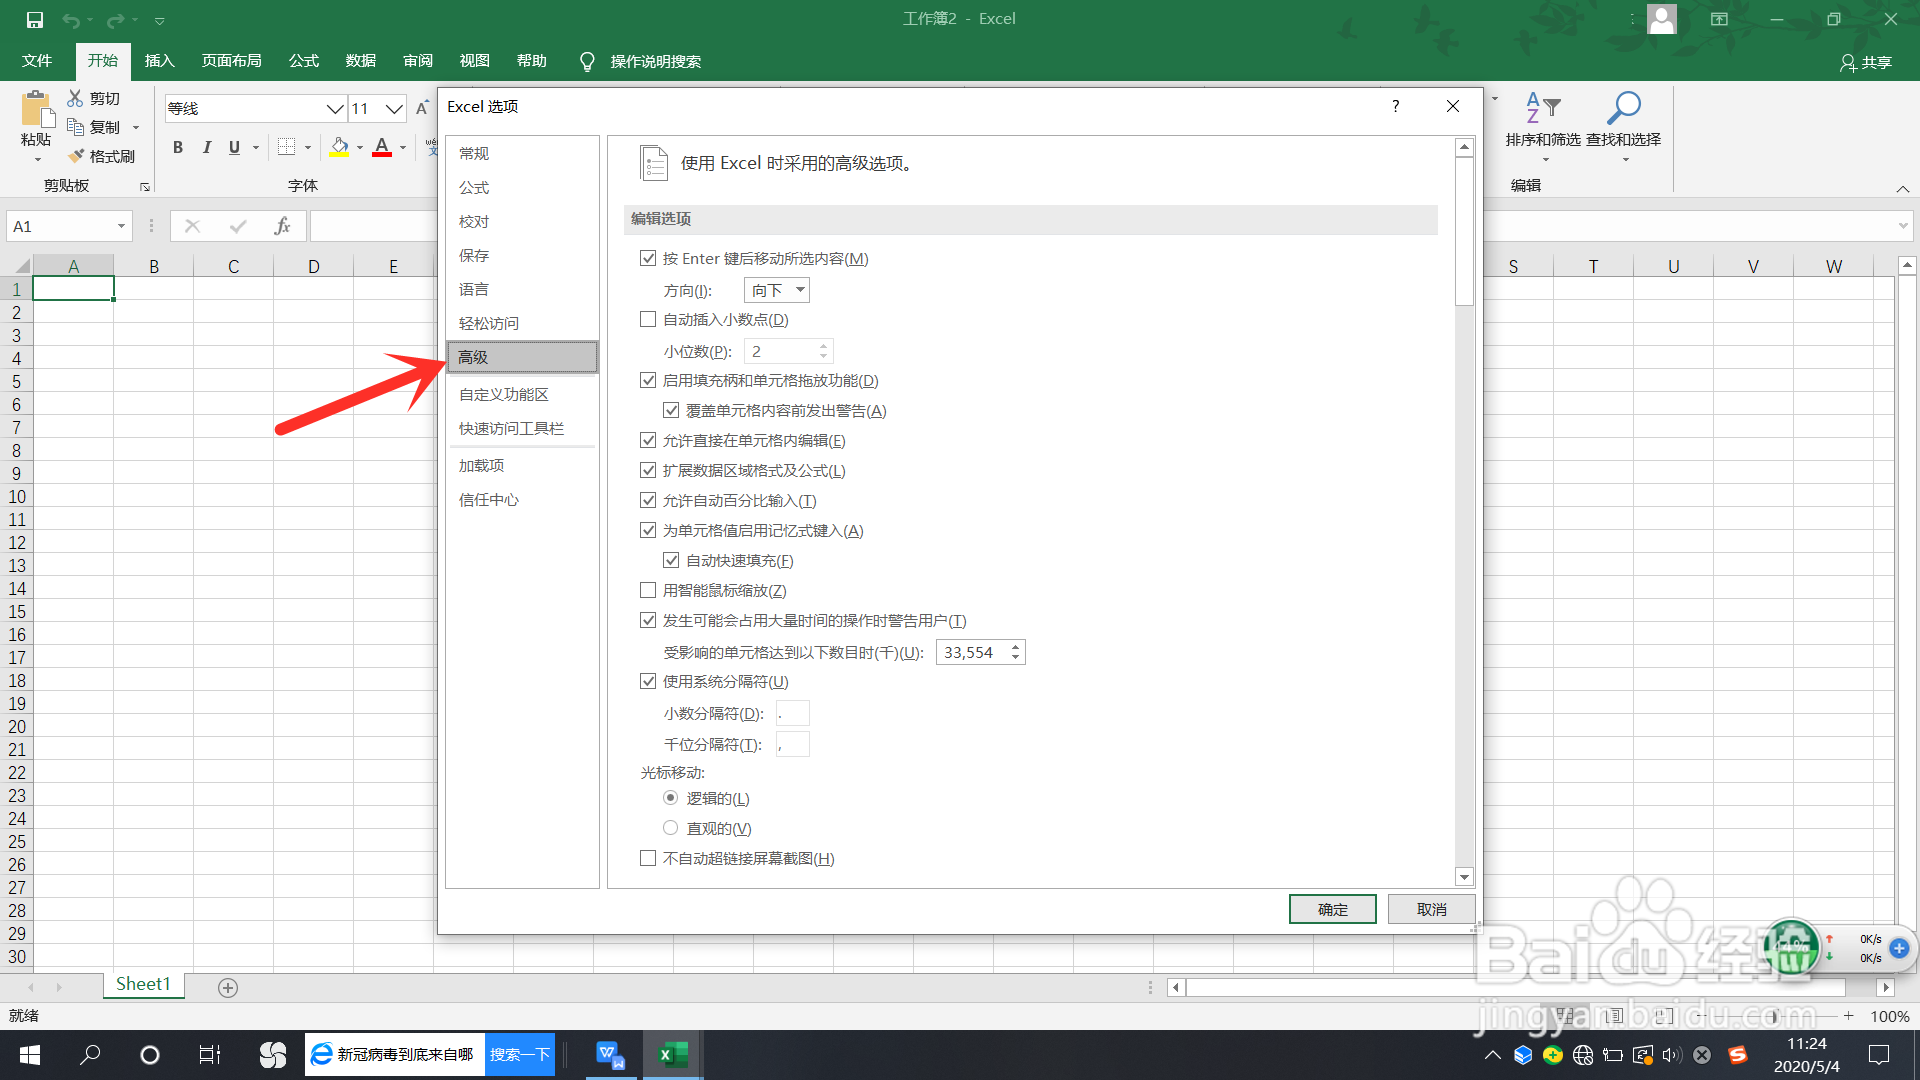Toggle use system separators checkbox
This screenshot has width=1920, height=1080.
pos(648,681)
